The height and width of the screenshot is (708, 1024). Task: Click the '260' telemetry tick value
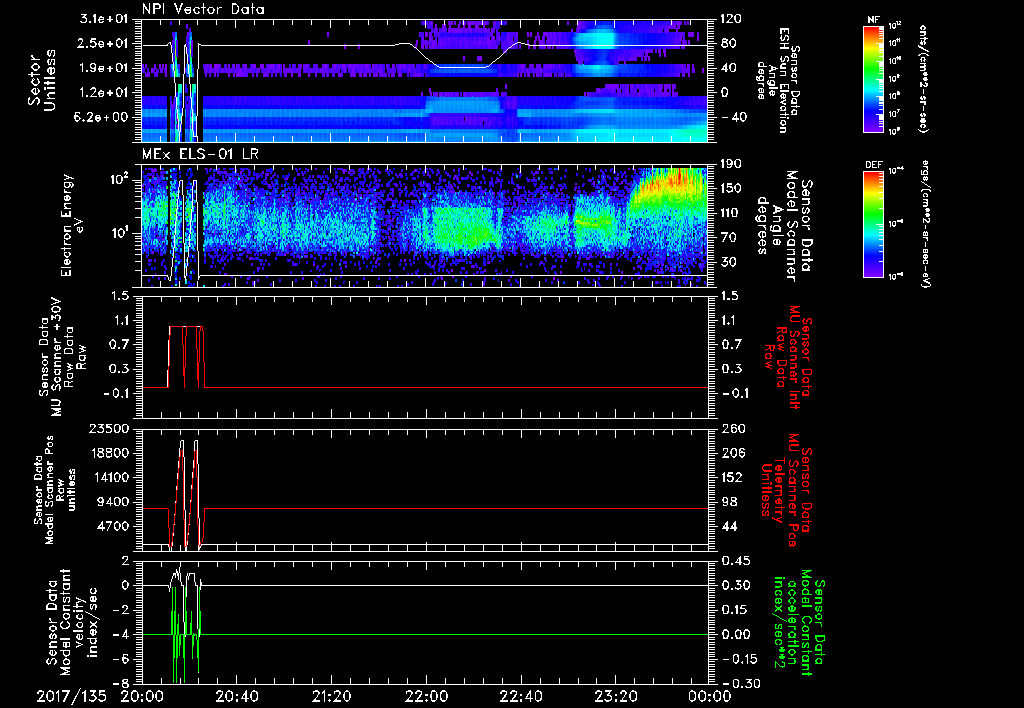coord(731,428)
